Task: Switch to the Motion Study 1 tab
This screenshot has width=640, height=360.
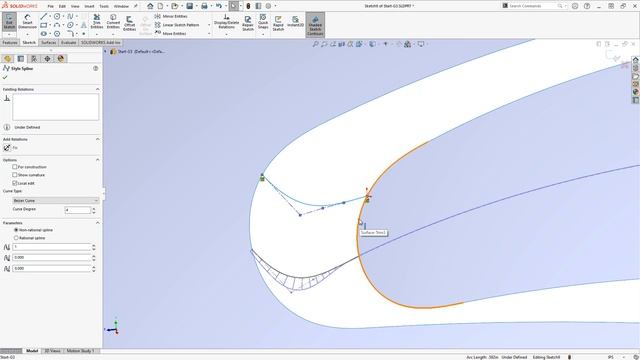Action: pyautogui.click(x=80, y=351)
